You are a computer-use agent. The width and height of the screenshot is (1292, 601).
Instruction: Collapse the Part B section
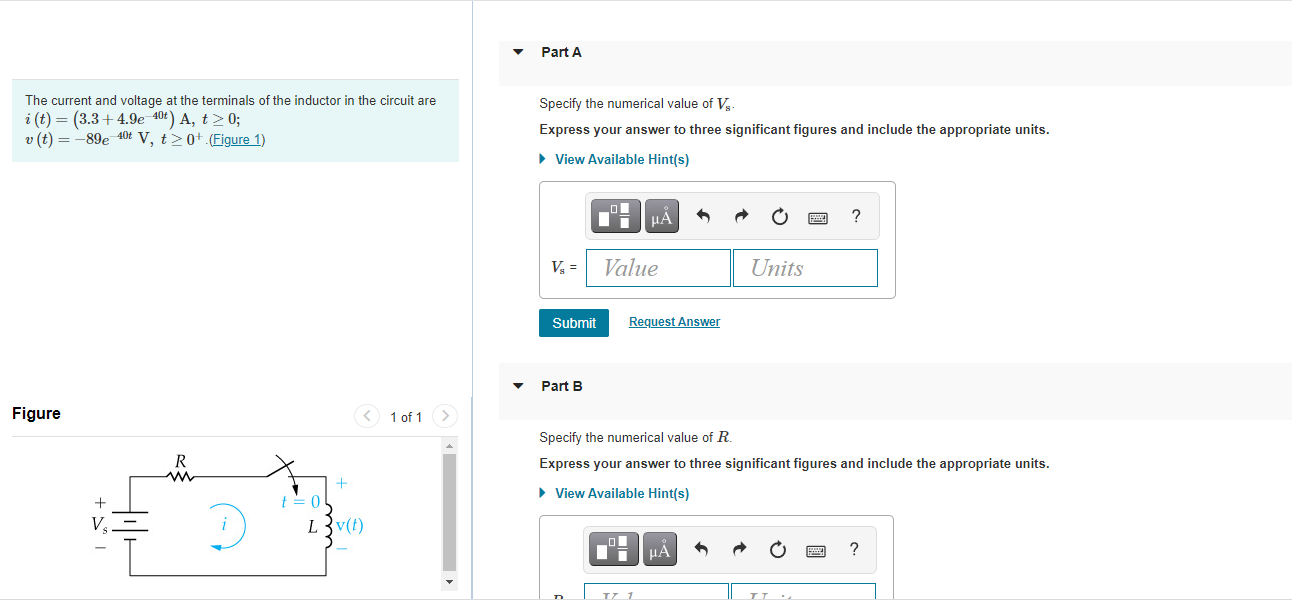[517, 385]
